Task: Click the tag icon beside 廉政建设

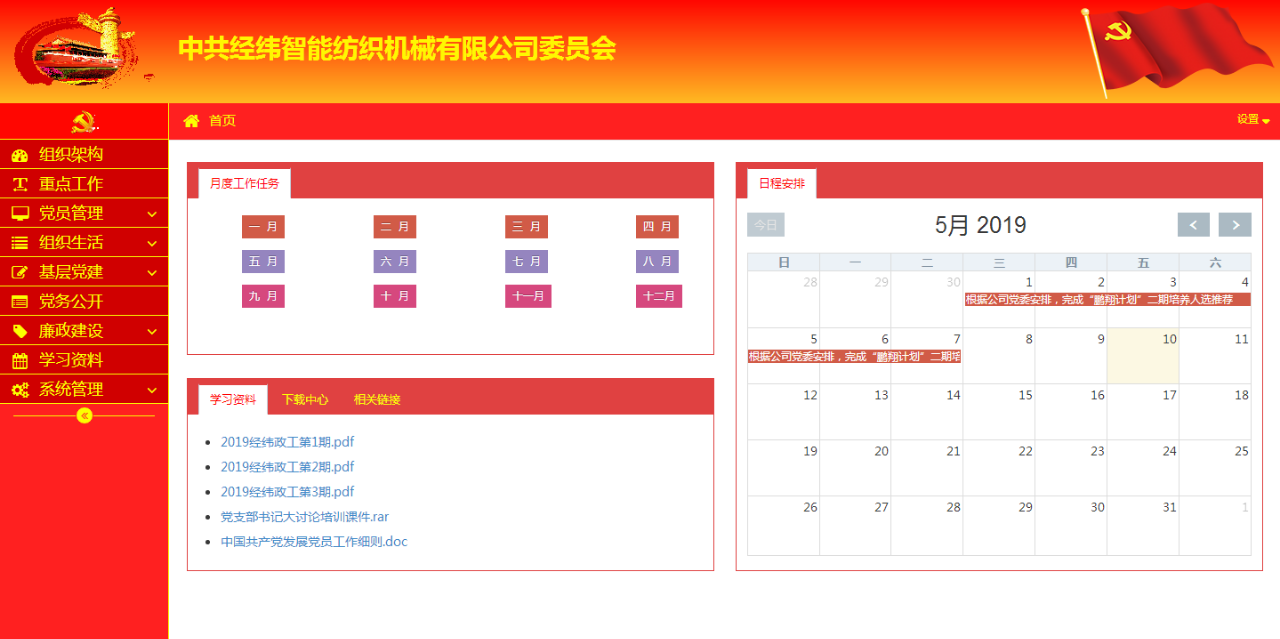Action: (x=19, y=331)
